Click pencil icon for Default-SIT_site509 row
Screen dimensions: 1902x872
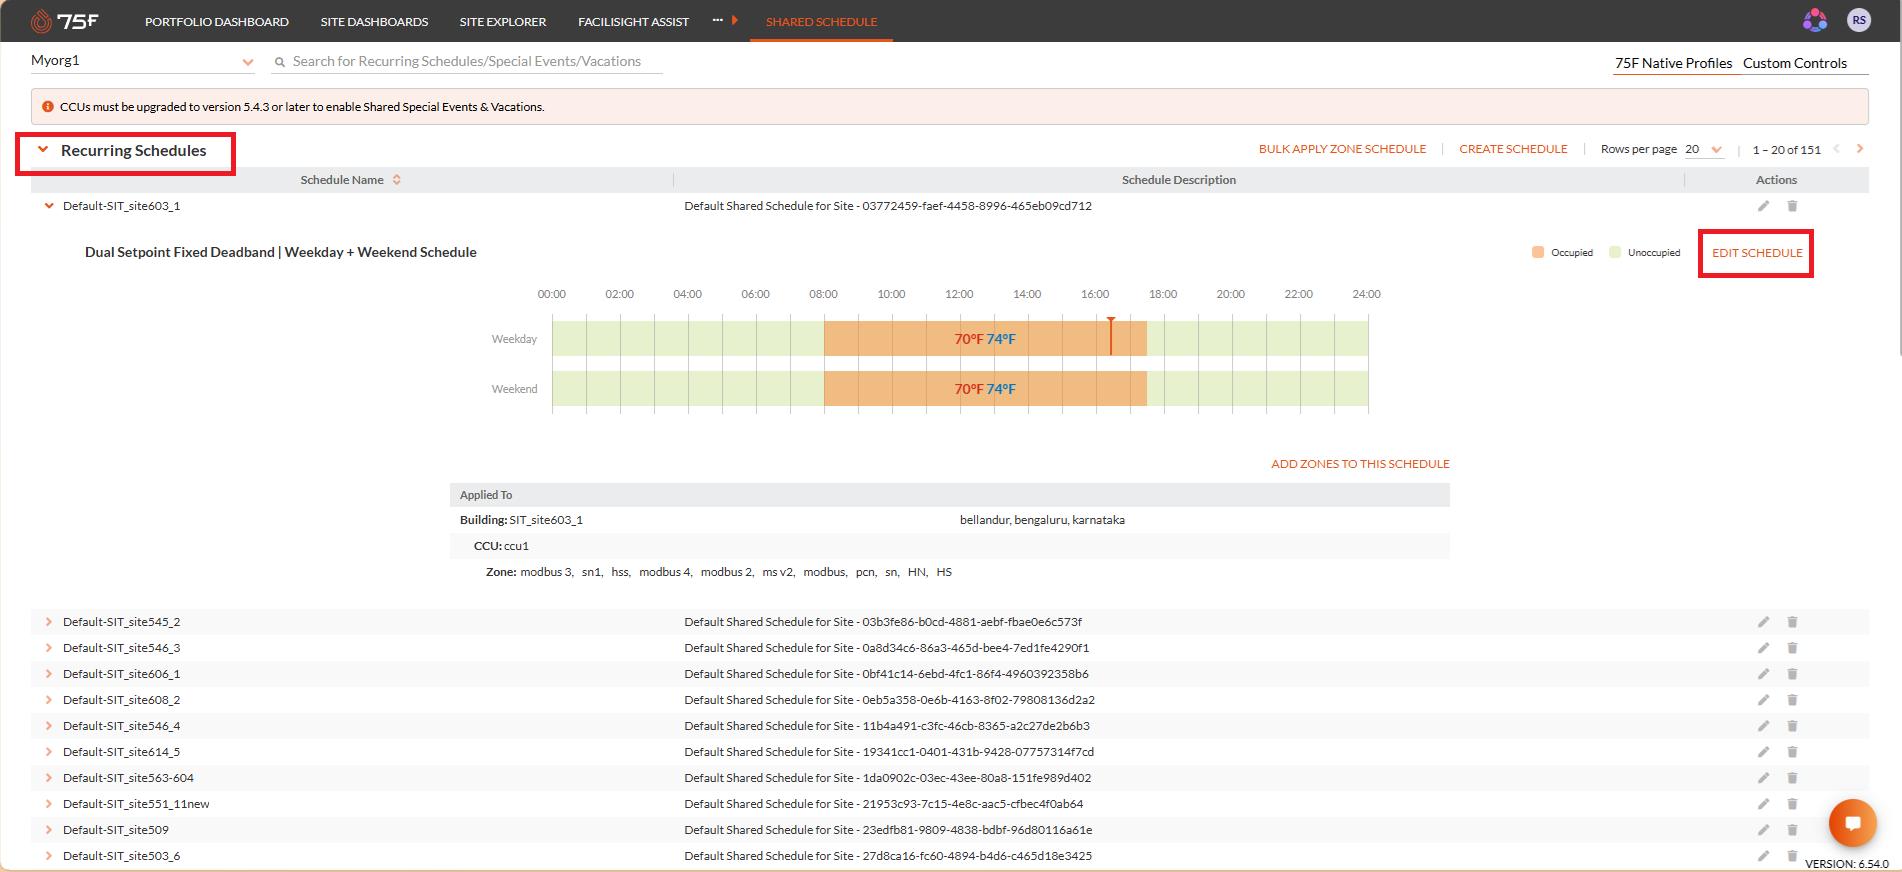(1763, 830)
